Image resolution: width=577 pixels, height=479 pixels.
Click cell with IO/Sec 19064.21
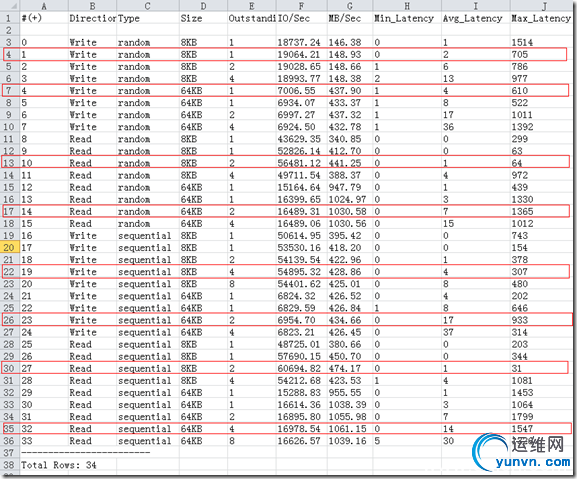point(301,54)
